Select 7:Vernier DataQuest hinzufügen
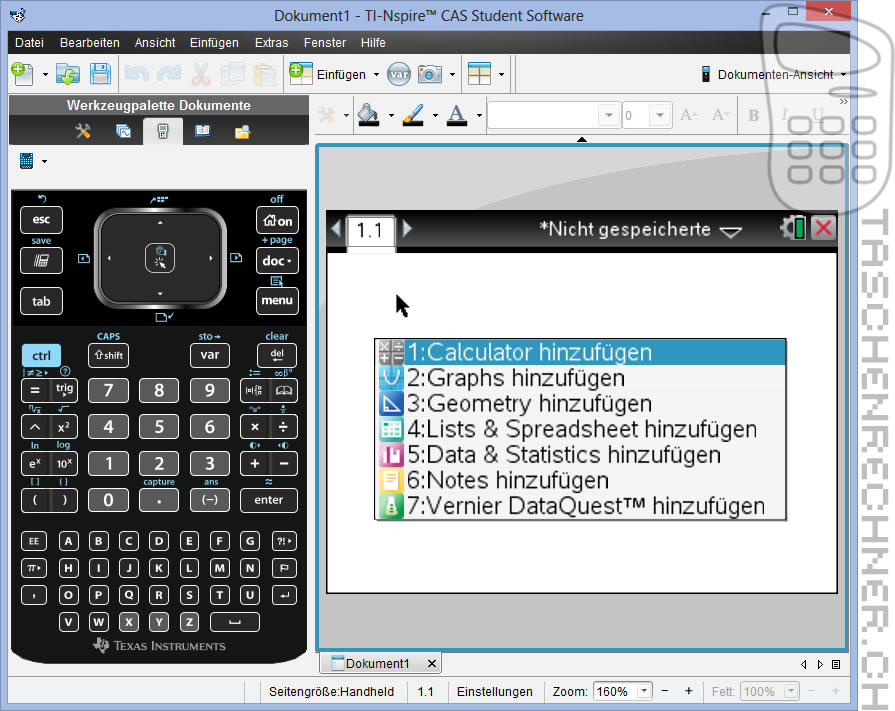895x711 pixels. coord(580,506)
